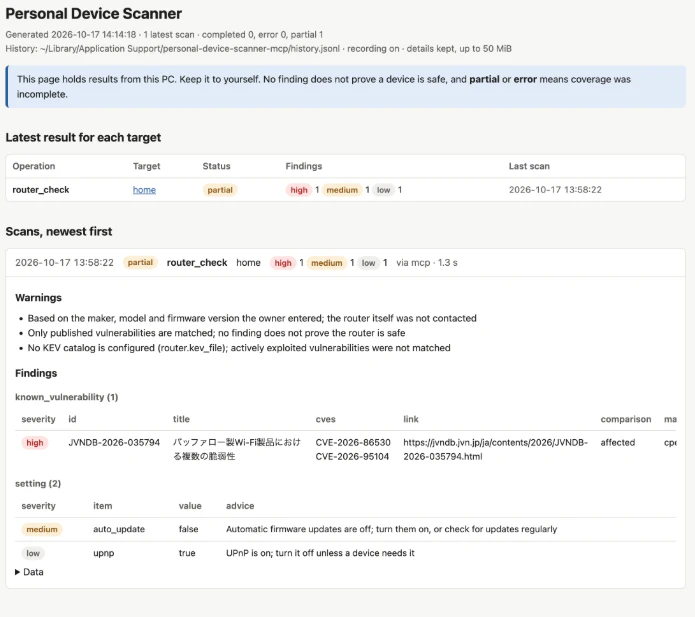This screenshot has width=695, height=617.
Task: Click the false value in the auto_update row
Action: (188, 529)
